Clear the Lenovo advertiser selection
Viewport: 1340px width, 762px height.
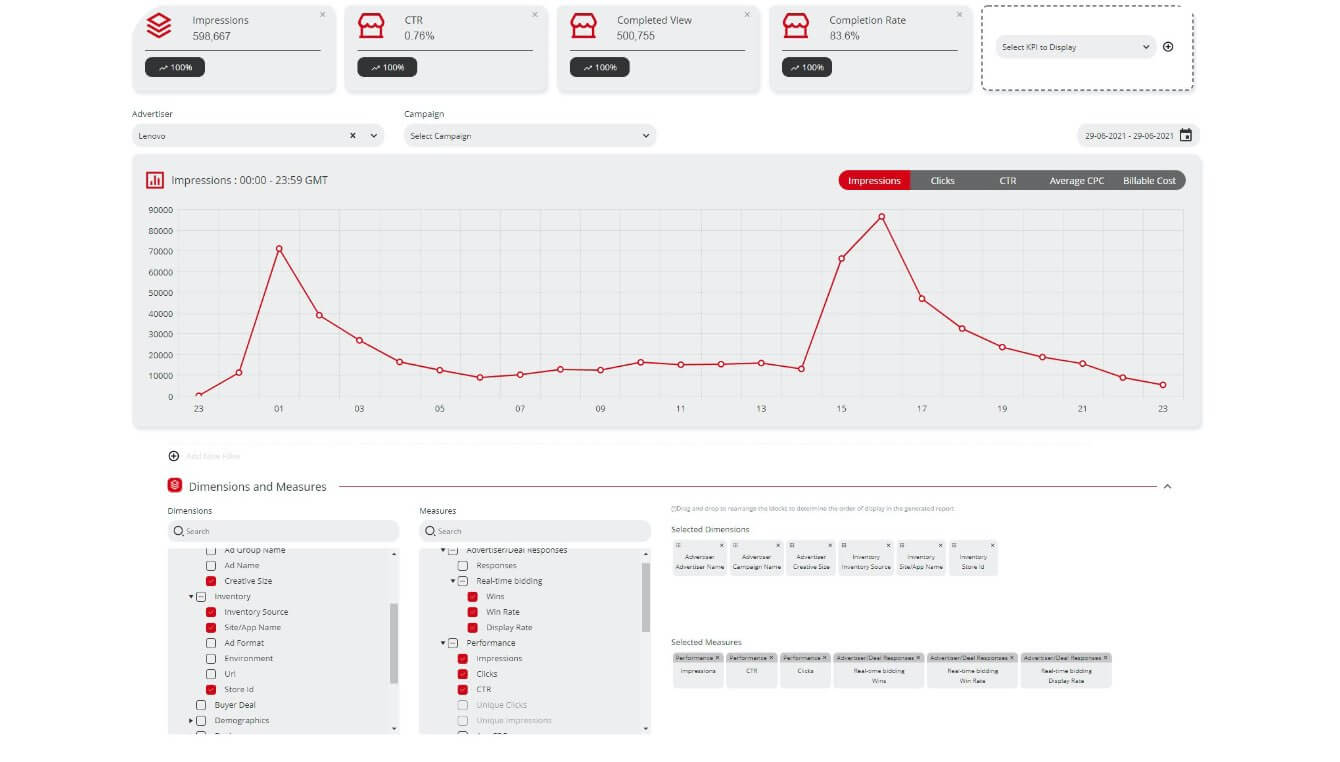353,136
